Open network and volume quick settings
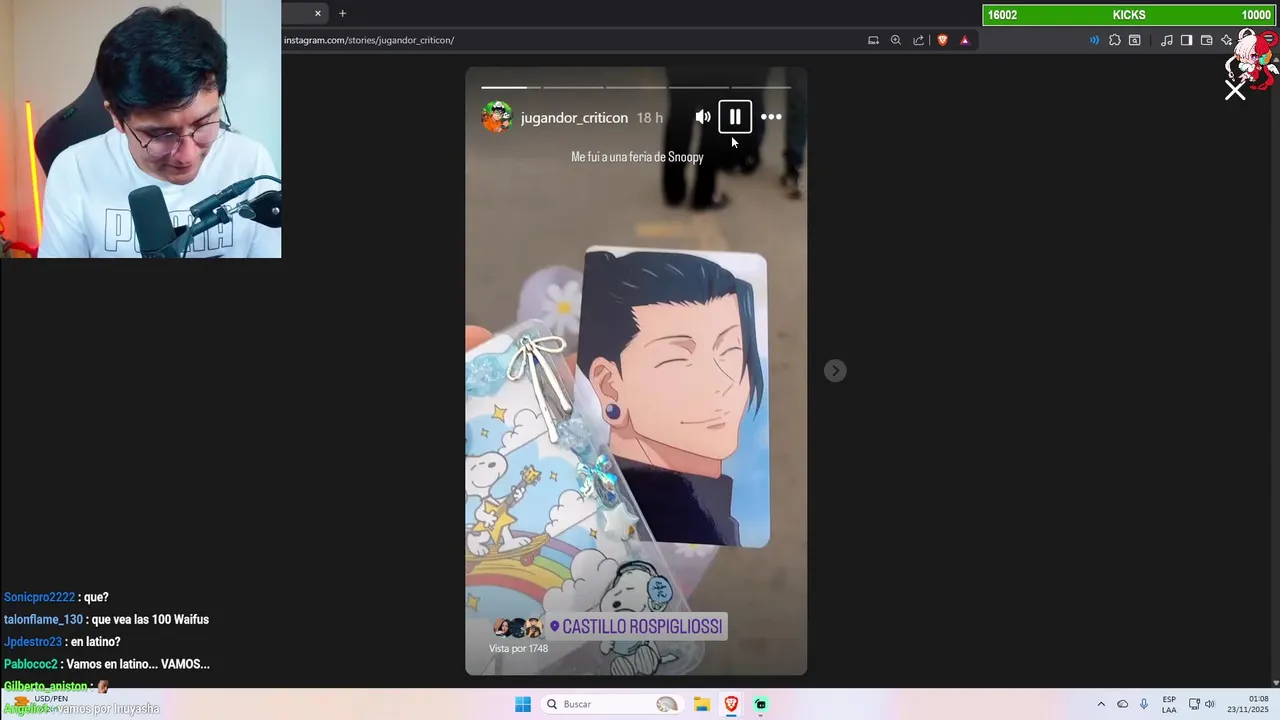1280x720 pixels. (1202, 704)
